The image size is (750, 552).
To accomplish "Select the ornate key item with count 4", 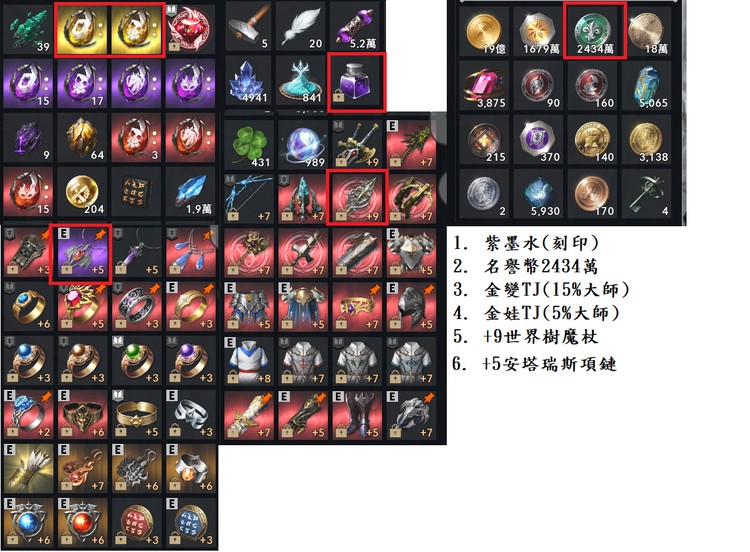I will [x=647, y=193].
